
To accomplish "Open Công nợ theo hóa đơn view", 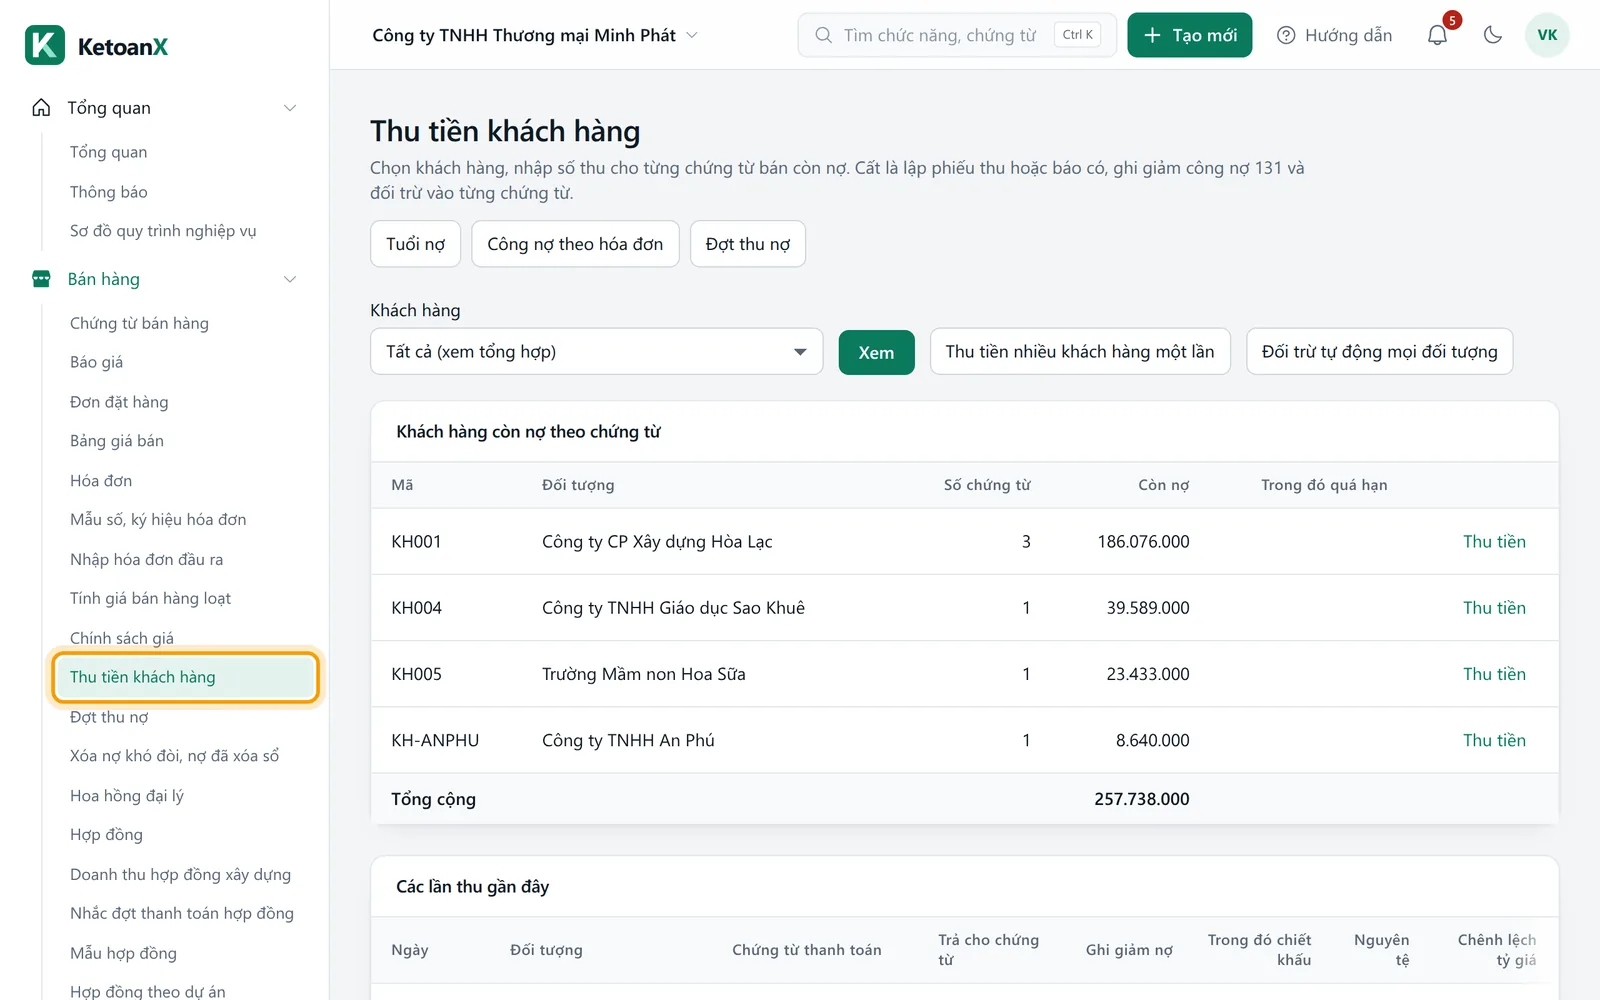I will (575, 244).
